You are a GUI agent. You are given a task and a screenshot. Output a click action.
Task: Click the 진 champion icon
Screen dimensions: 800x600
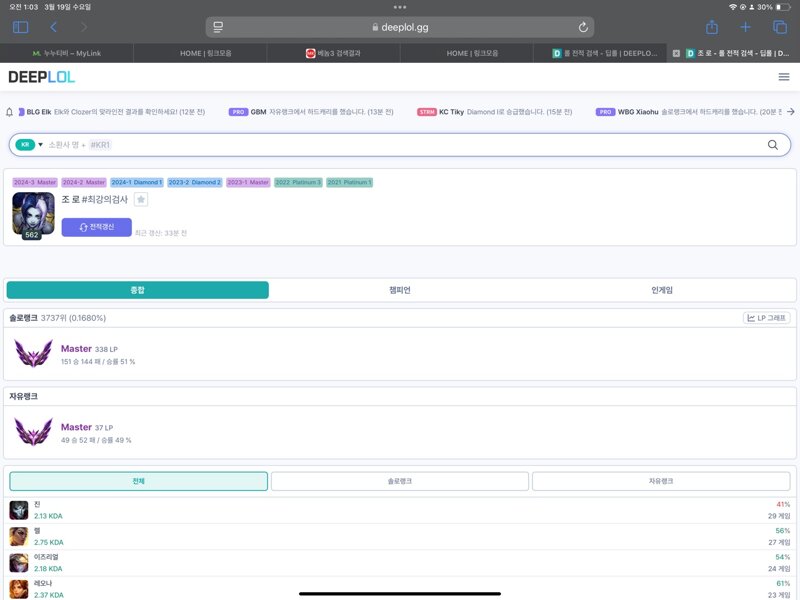19,510
